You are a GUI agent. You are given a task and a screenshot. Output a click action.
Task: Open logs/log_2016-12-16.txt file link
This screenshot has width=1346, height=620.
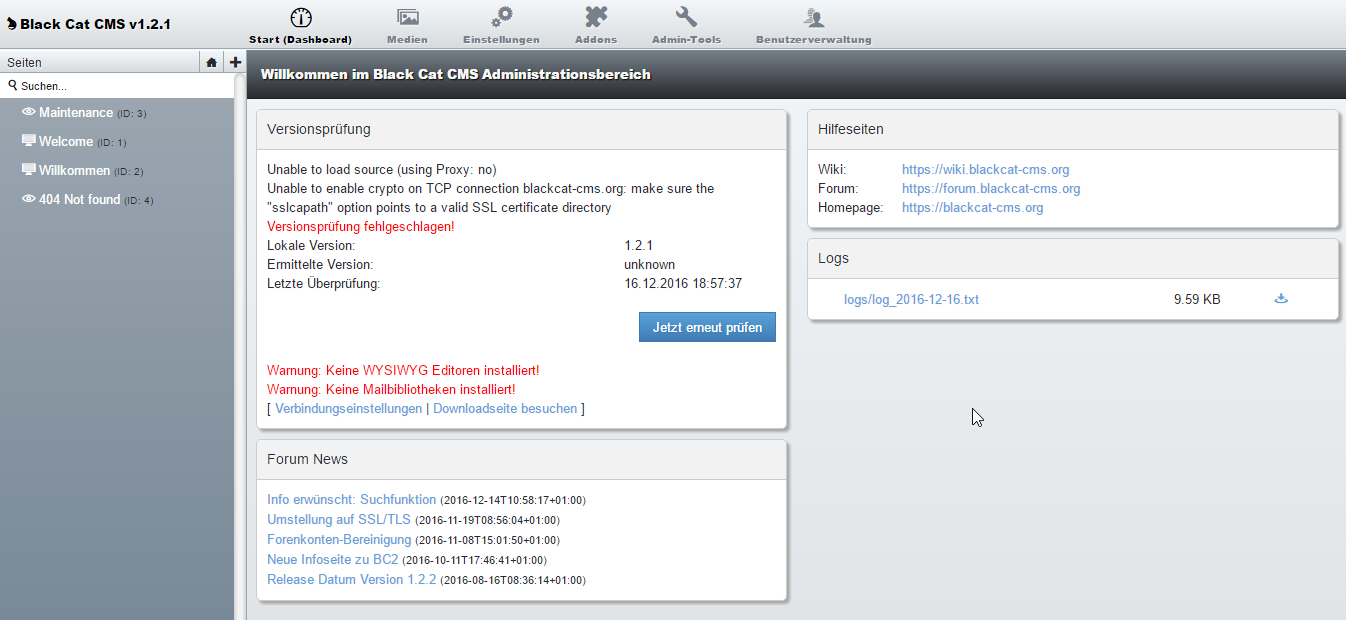(911, 299)
